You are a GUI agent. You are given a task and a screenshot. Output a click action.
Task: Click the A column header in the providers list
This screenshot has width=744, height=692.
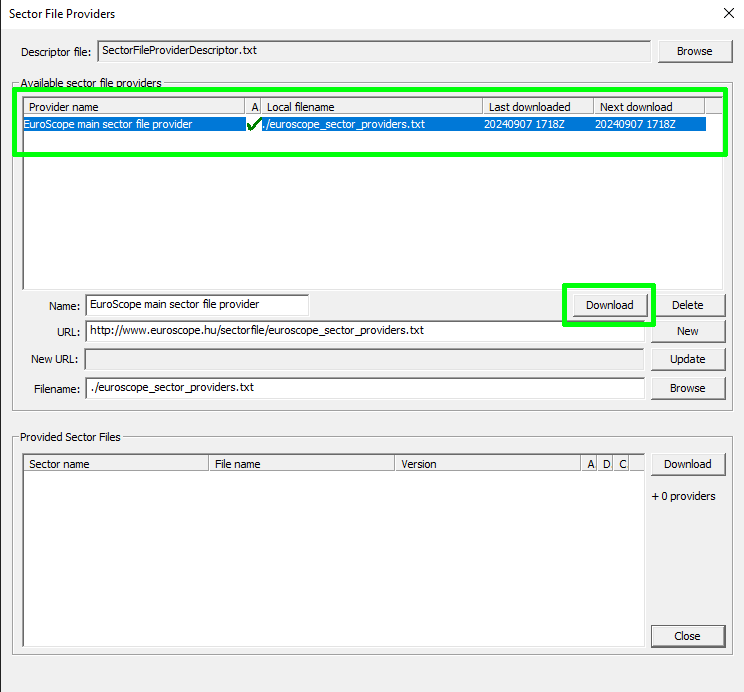pos(253,106)
